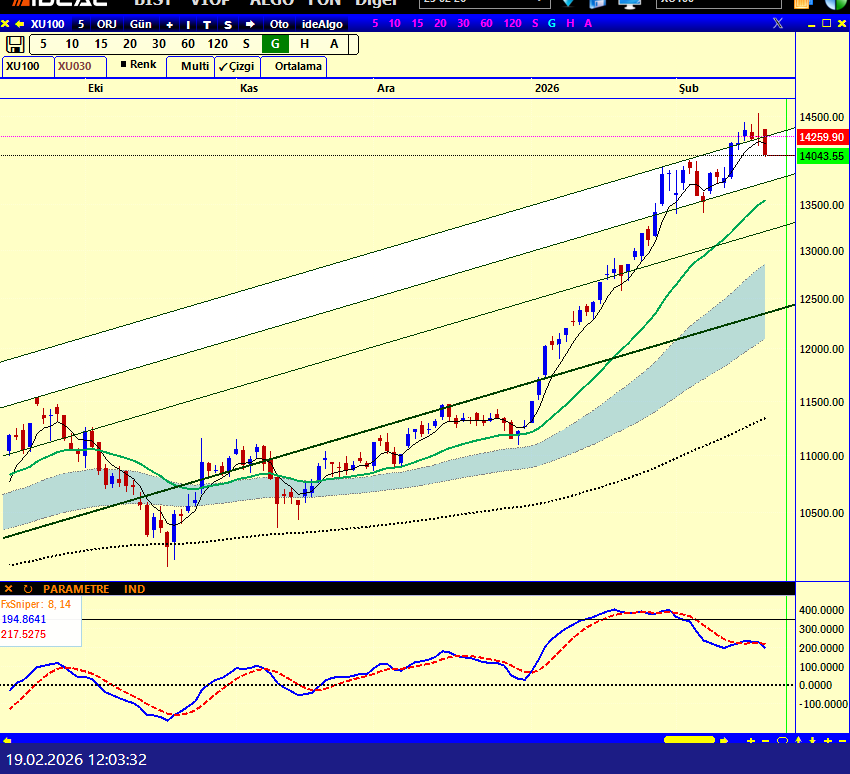Choose 5 period in boxed period selector
The image size is (850, 774).
(43, 44)
